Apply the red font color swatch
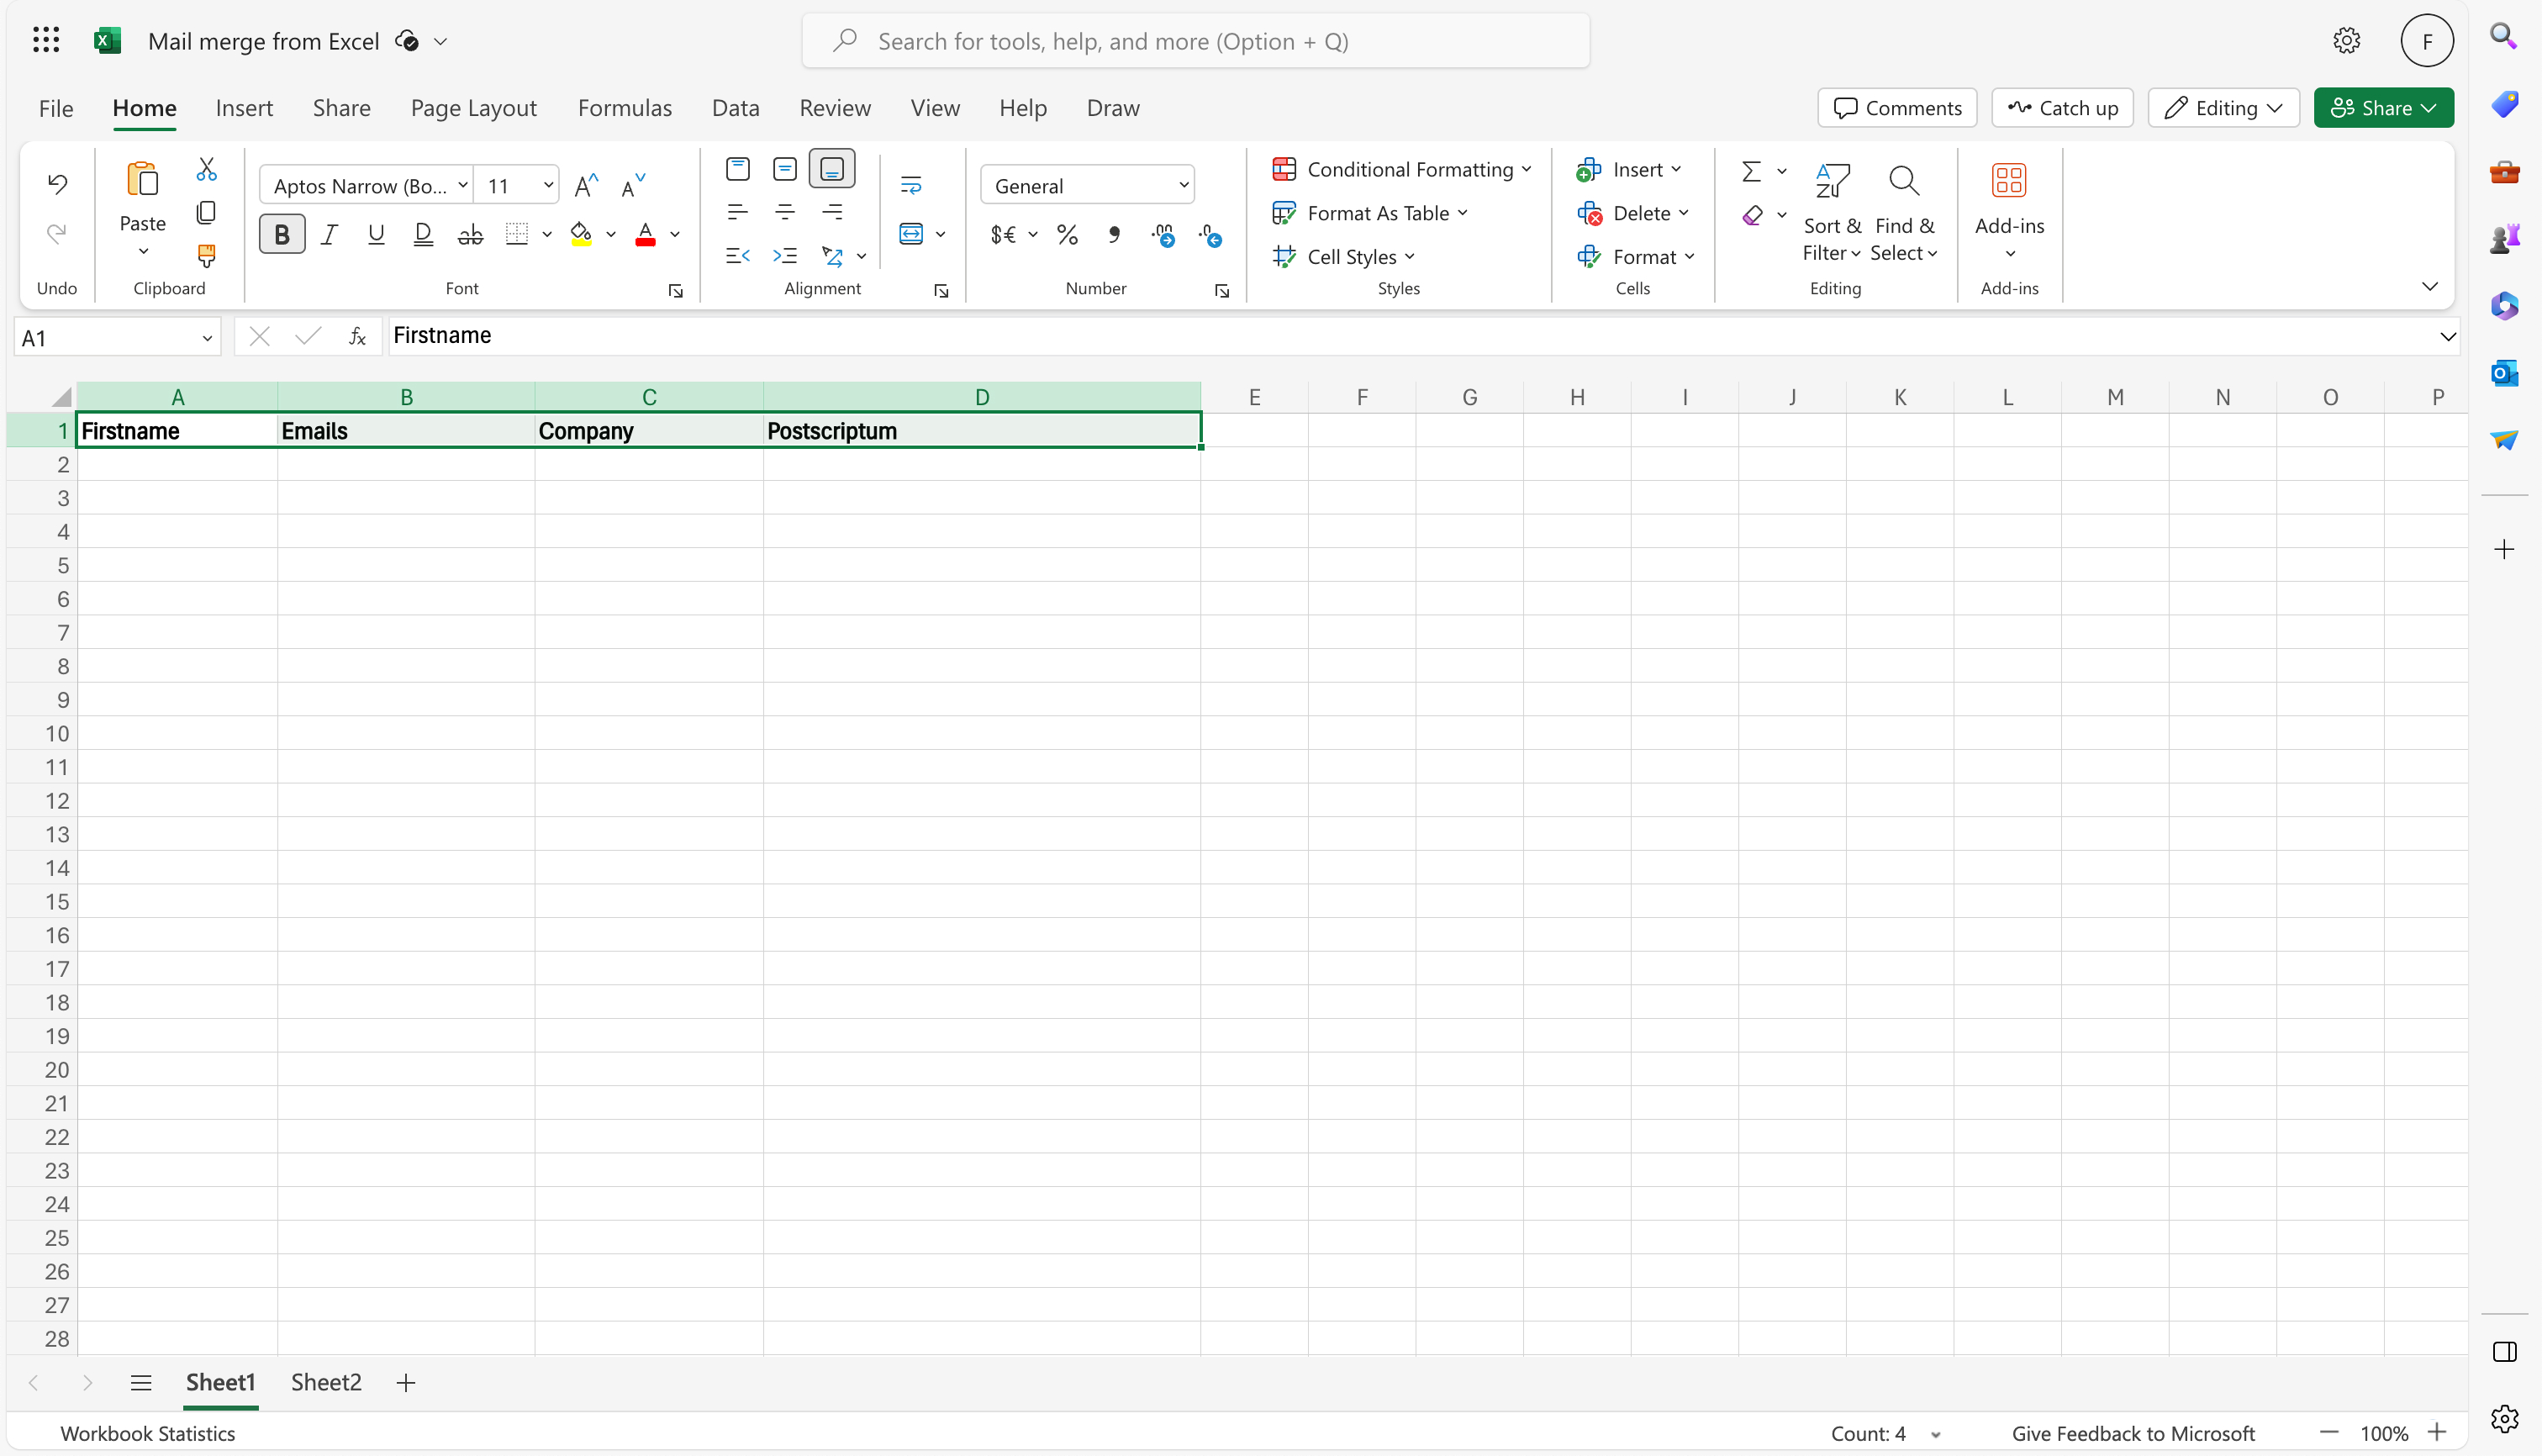Image resolution: width=2542 pixels, height=1456 pixels. (645, 234)
